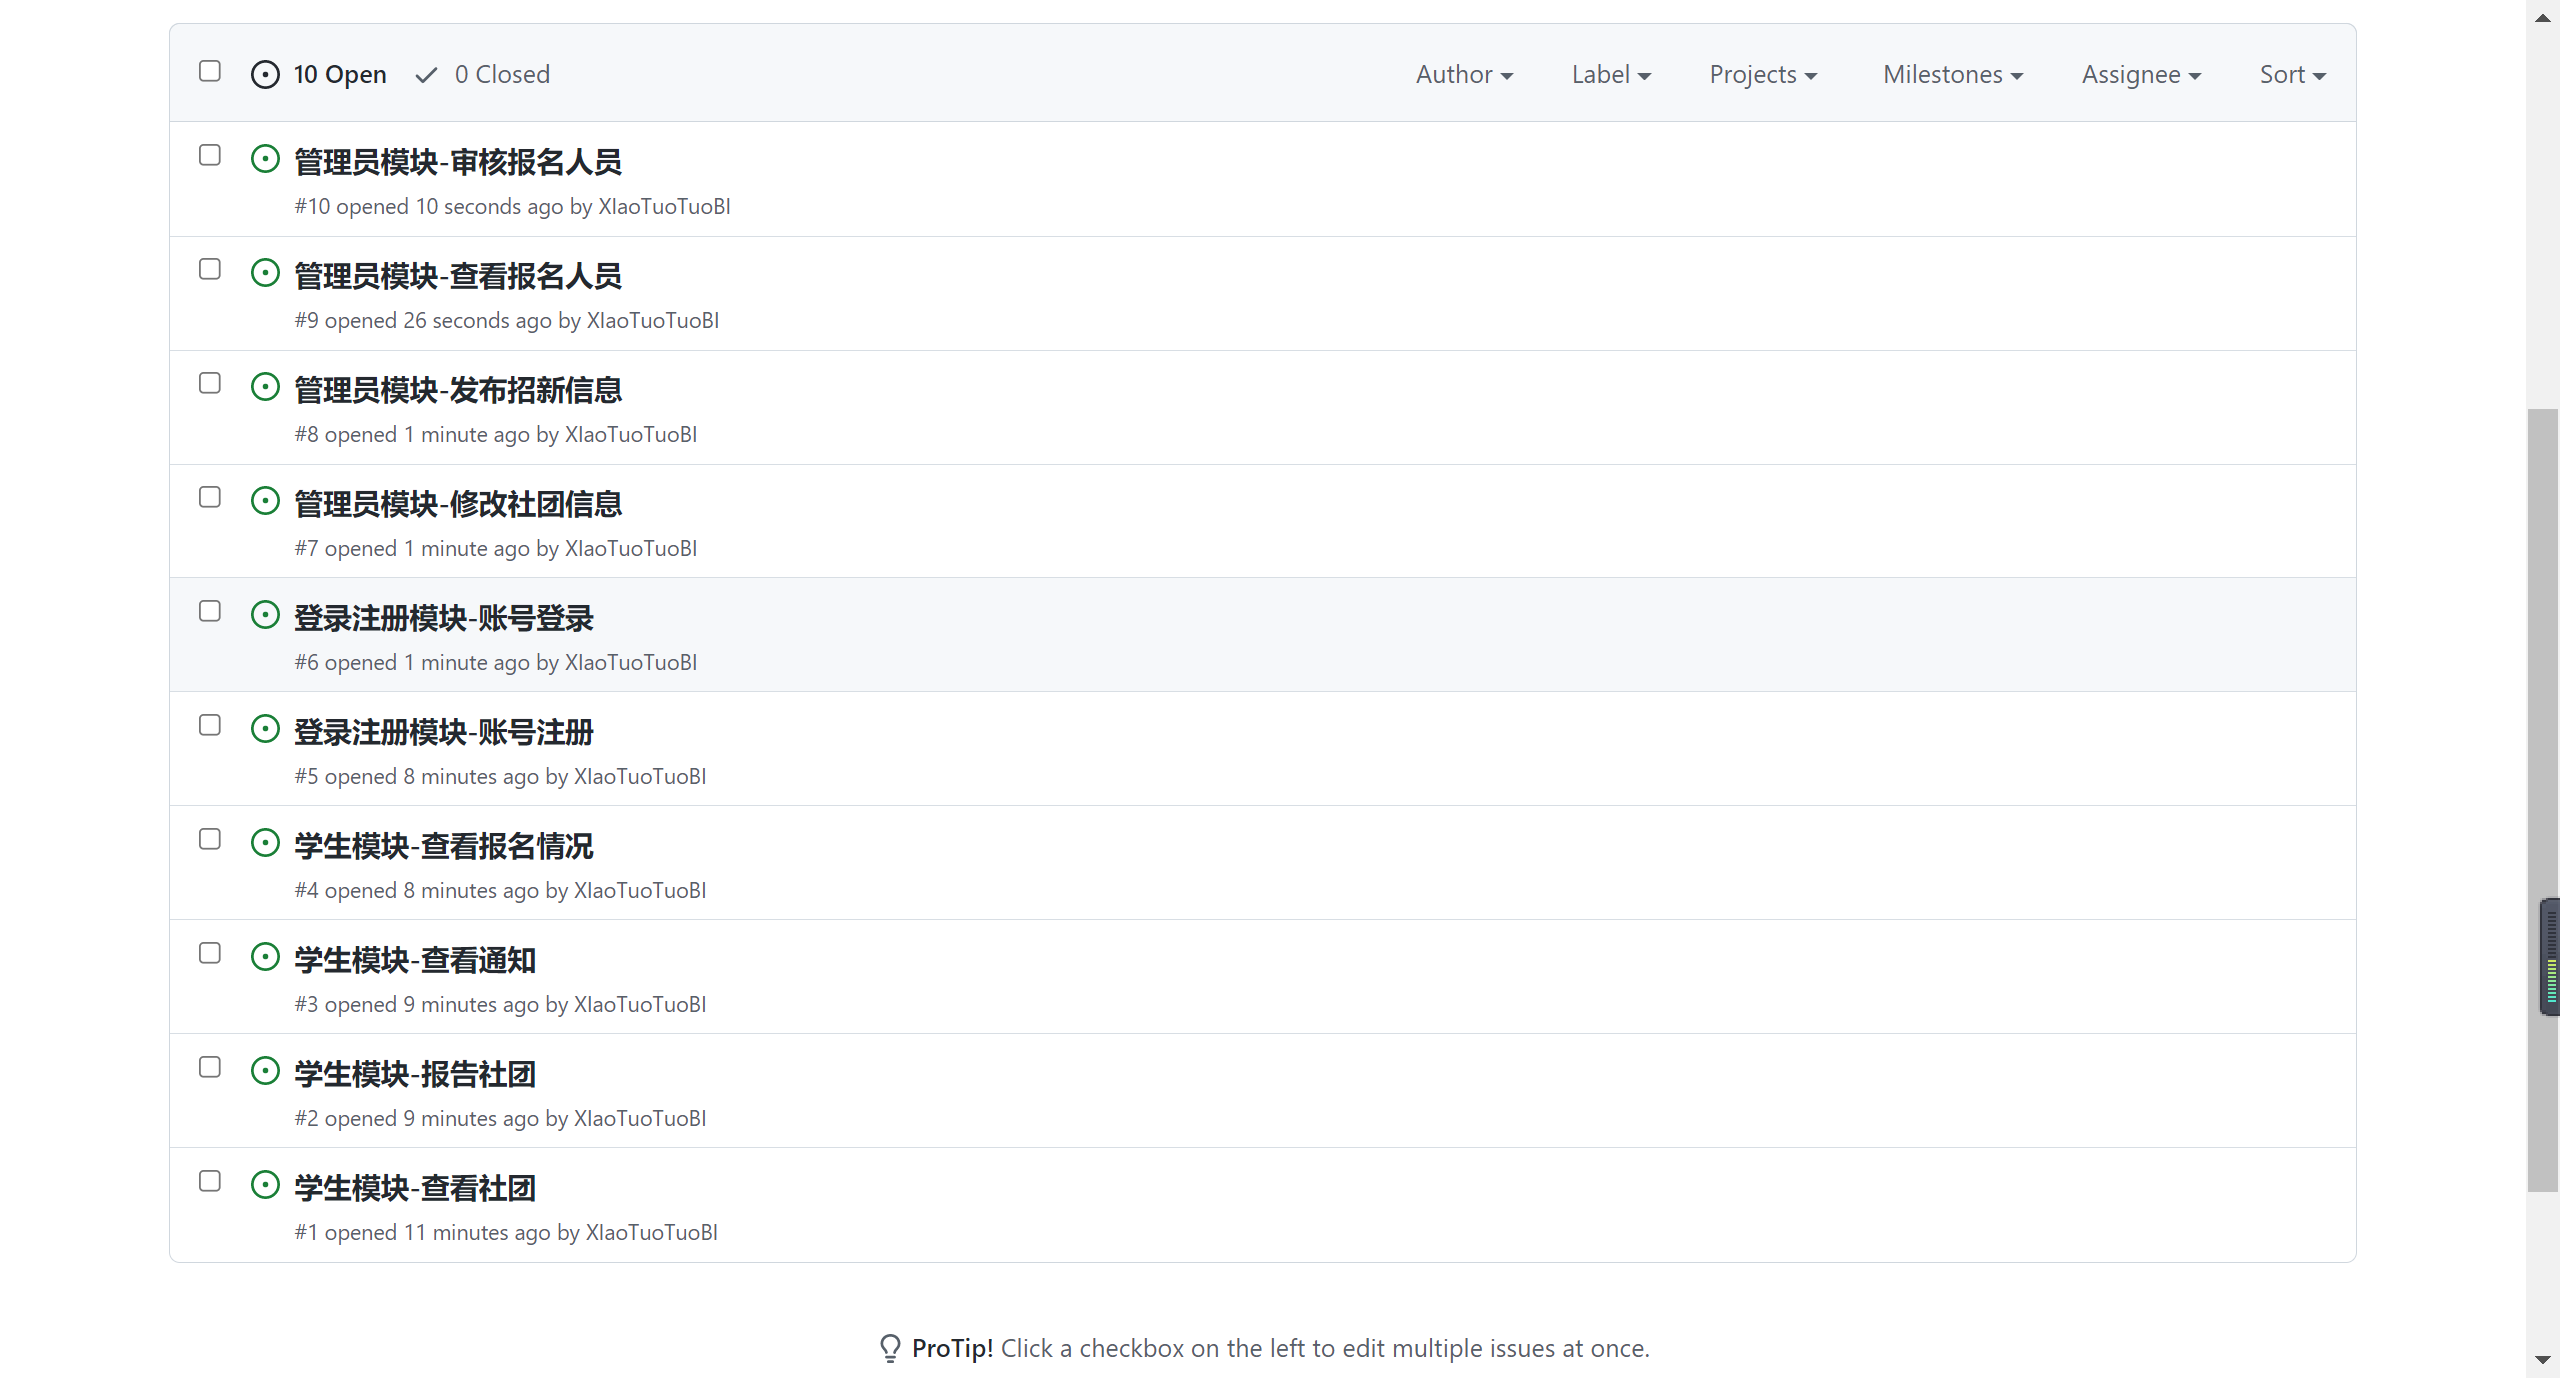Screen dimensions: 2560x1378
Task: Click the open icon for issue #9
Action: coord(265,273)
